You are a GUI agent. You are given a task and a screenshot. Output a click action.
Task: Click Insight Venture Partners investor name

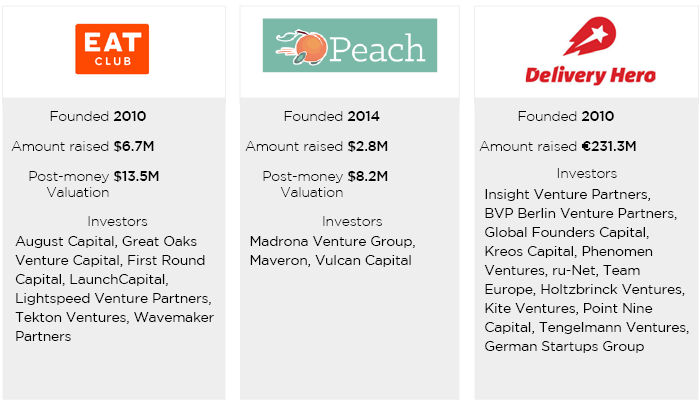tap(567, 195)
